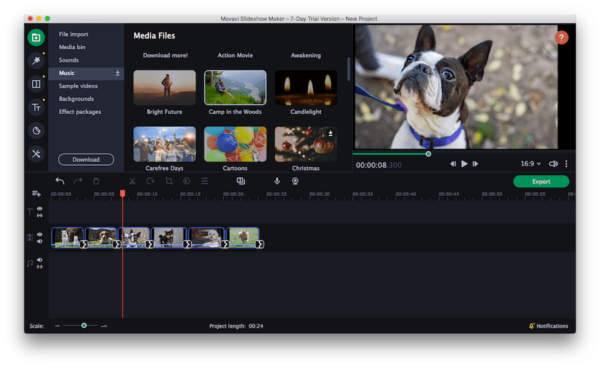Open the player three-dot menu
Screen dimensions: 600x368
tap(566, 164)
